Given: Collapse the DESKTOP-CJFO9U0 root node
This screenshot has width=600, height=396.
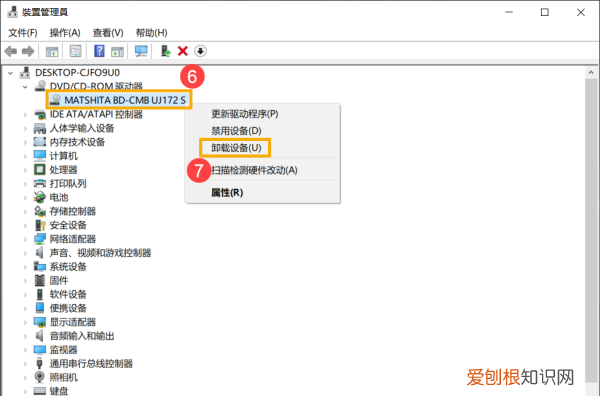Looking at the screenshot, I should 11,73.
